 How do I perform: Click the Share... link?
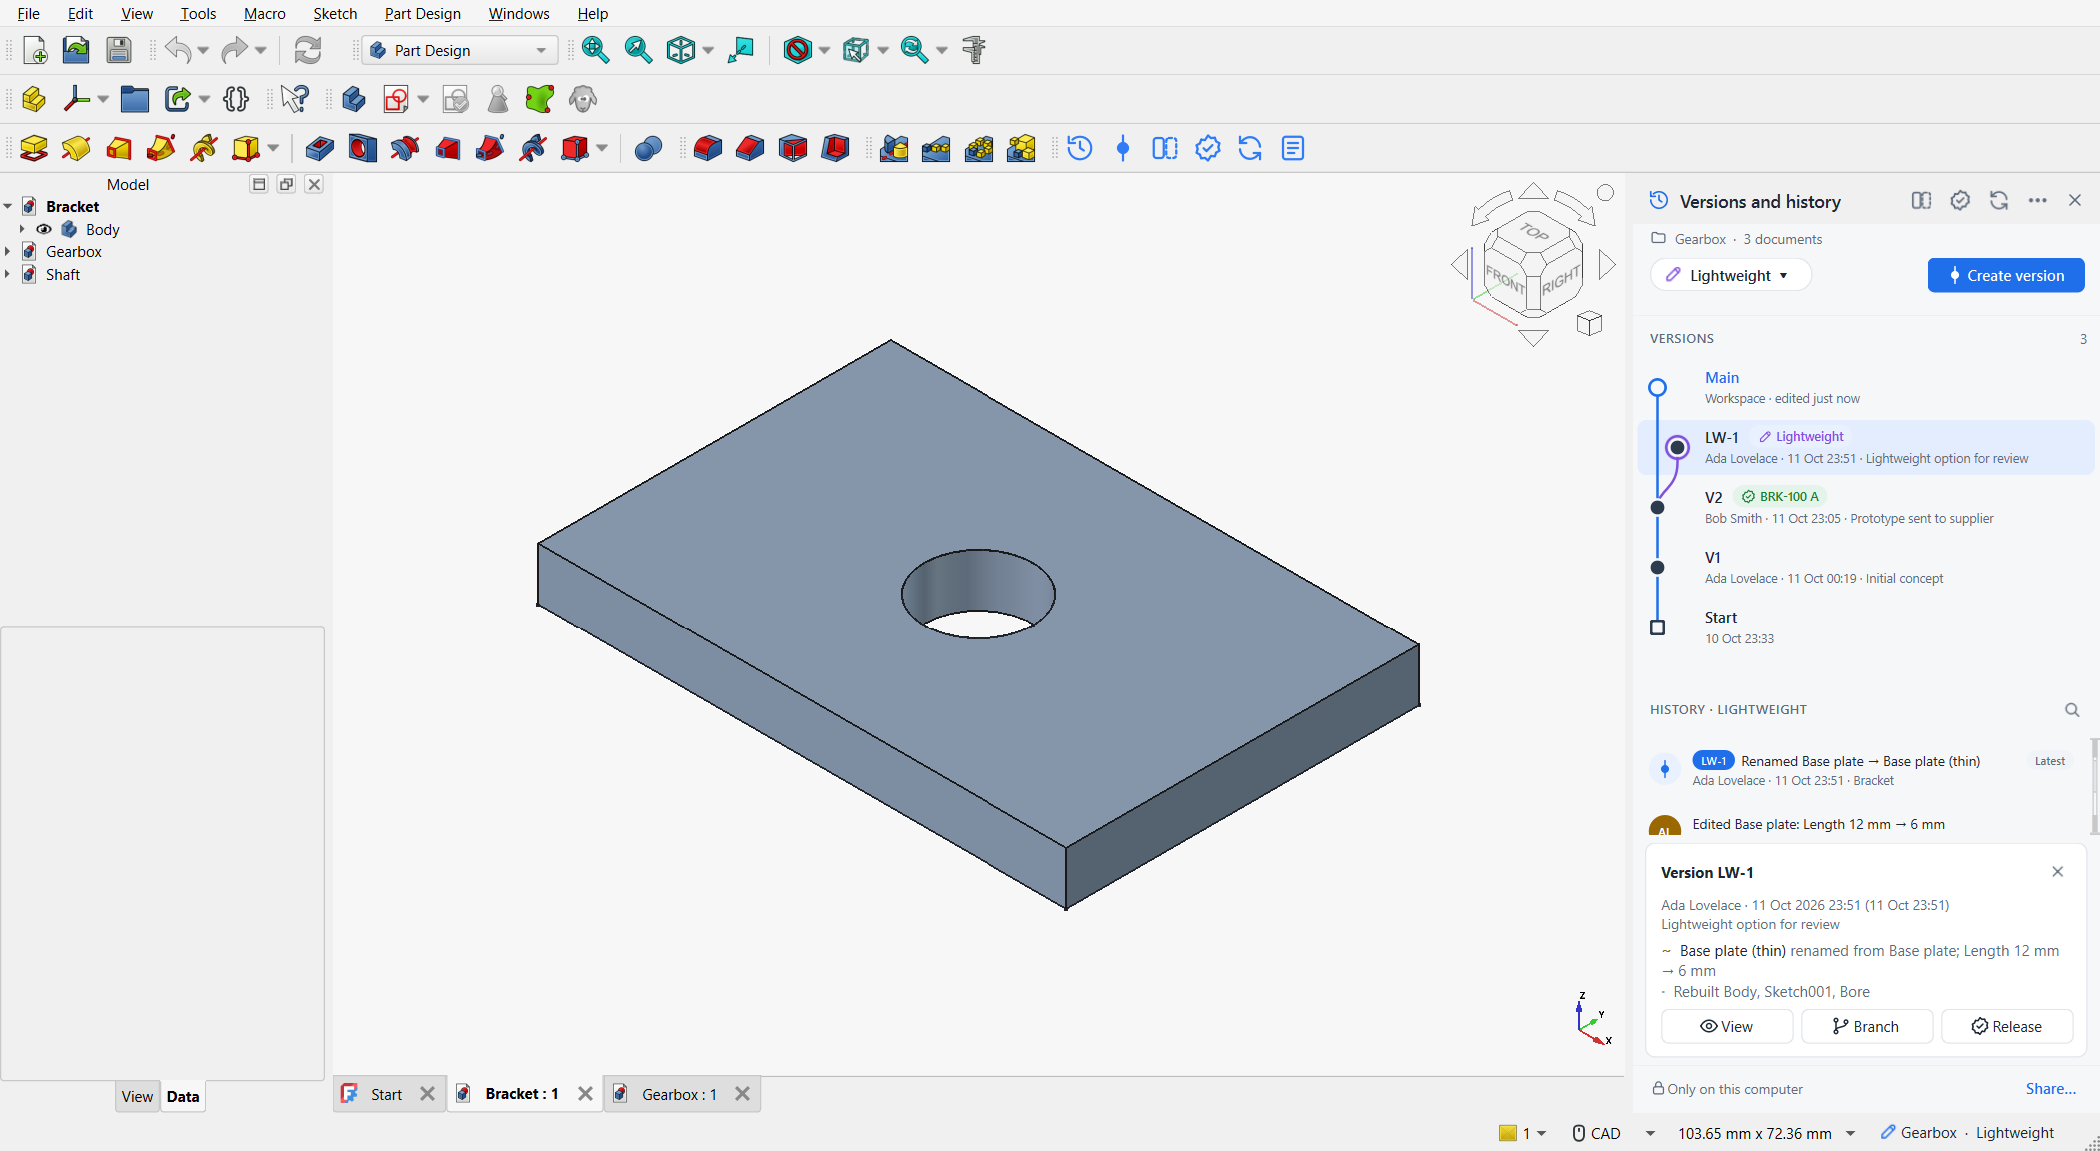[x=2051, y=1088]
